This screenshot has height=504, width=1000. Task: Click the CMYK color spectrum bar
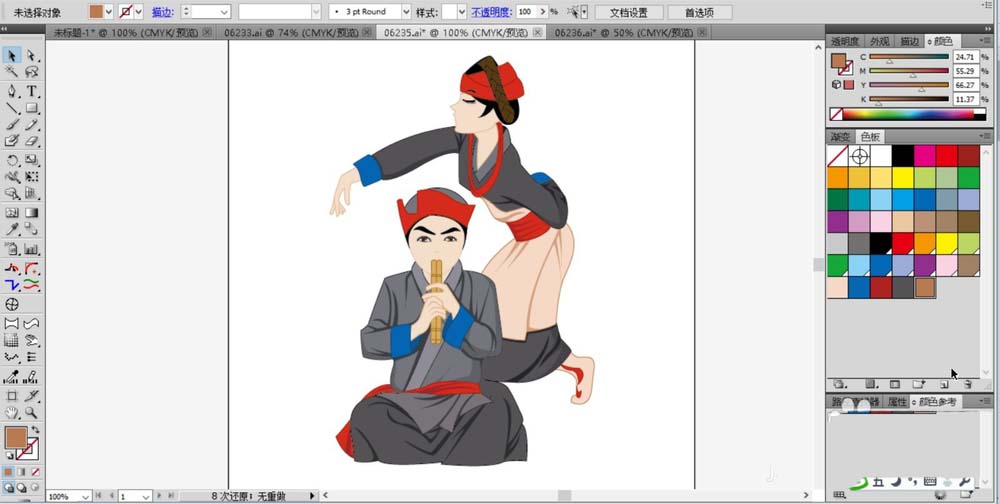[907, 115]
